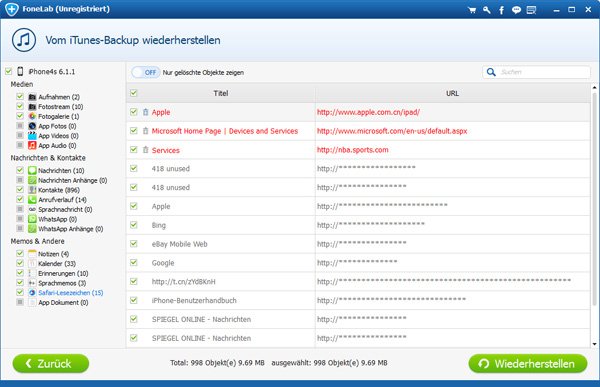Select the Safari-Lesezeichen compass icon
Viewport: 600px width, 387px height.
point(32,292)
